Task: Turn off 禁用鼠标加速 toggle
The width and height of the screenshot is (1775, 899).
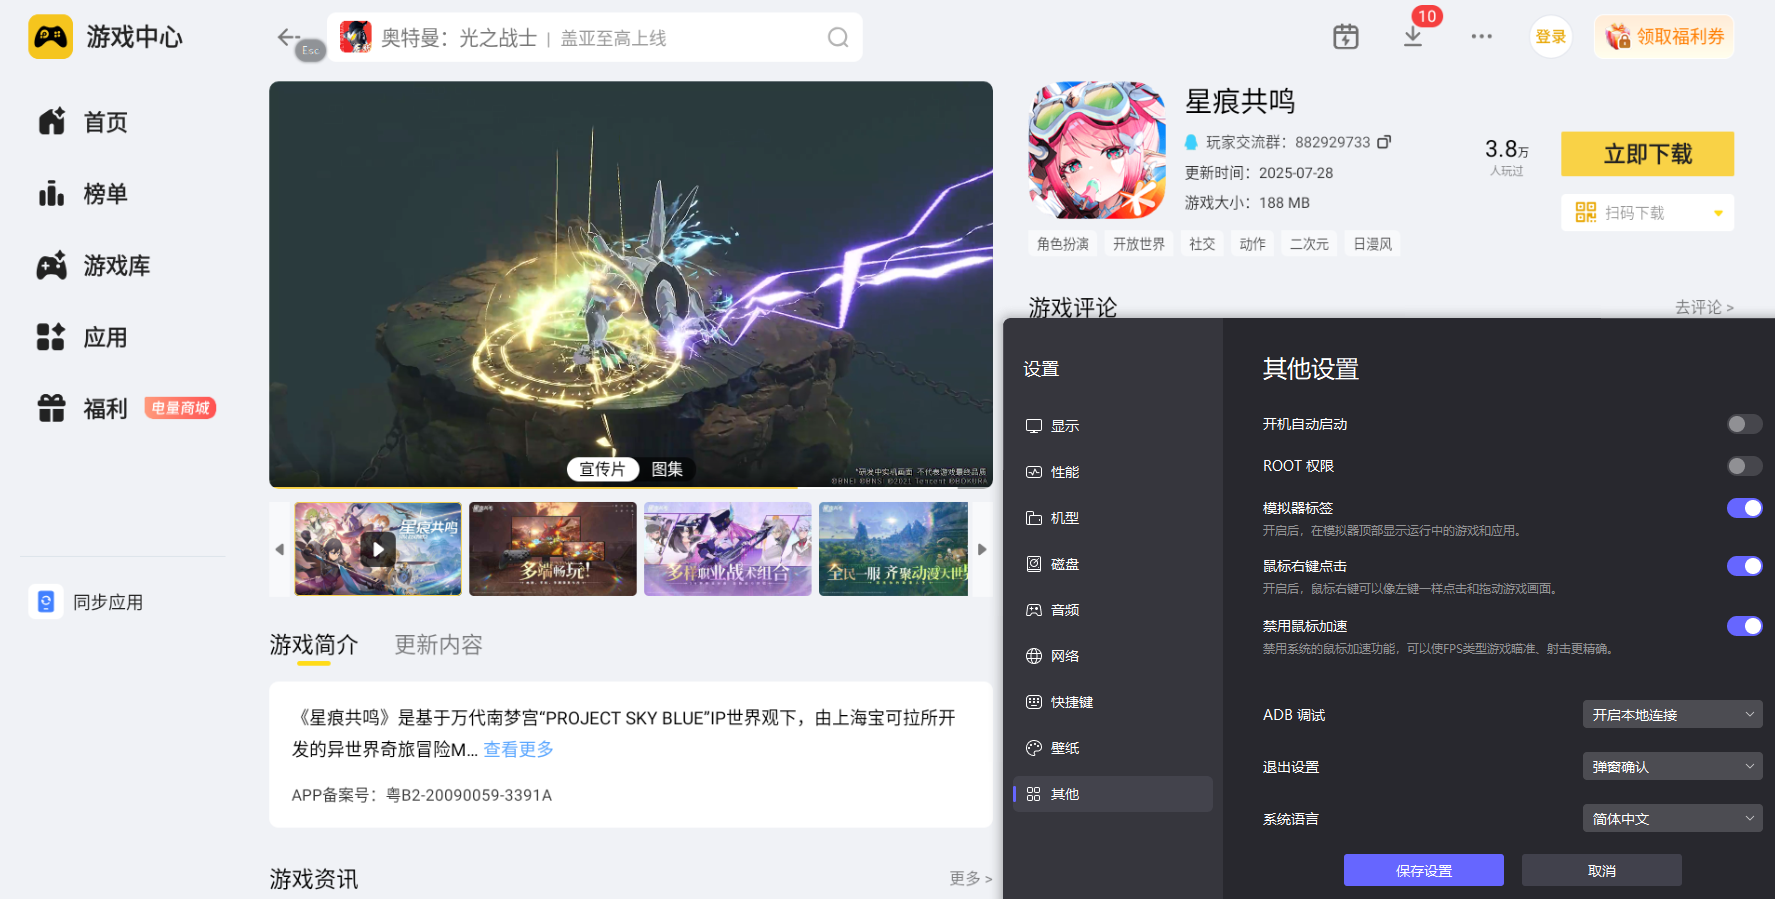Action: [1744, 626]
